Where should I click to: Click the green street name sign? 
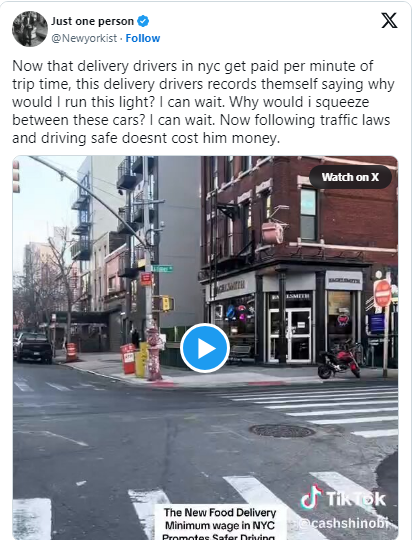[x=162, y=268]
